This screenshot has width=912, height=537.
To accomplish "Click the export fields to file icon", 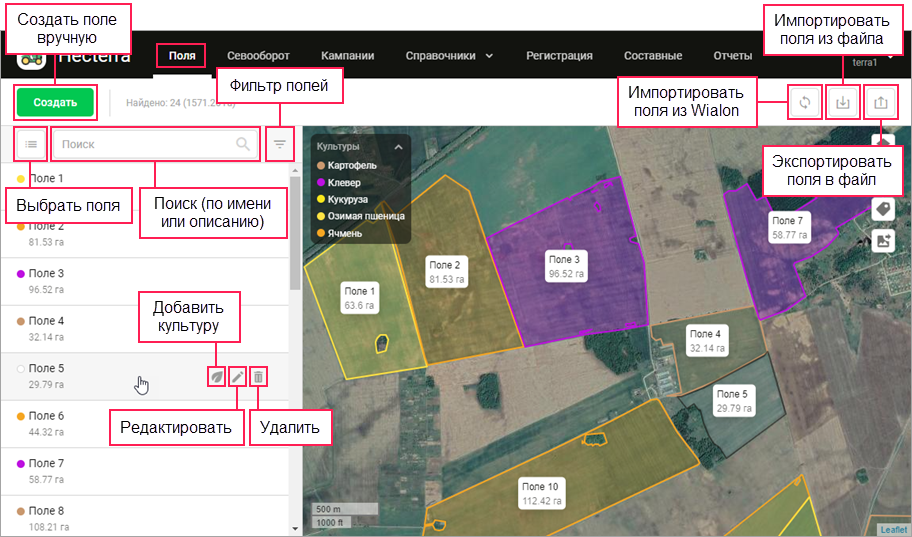I will pos(881,102).
